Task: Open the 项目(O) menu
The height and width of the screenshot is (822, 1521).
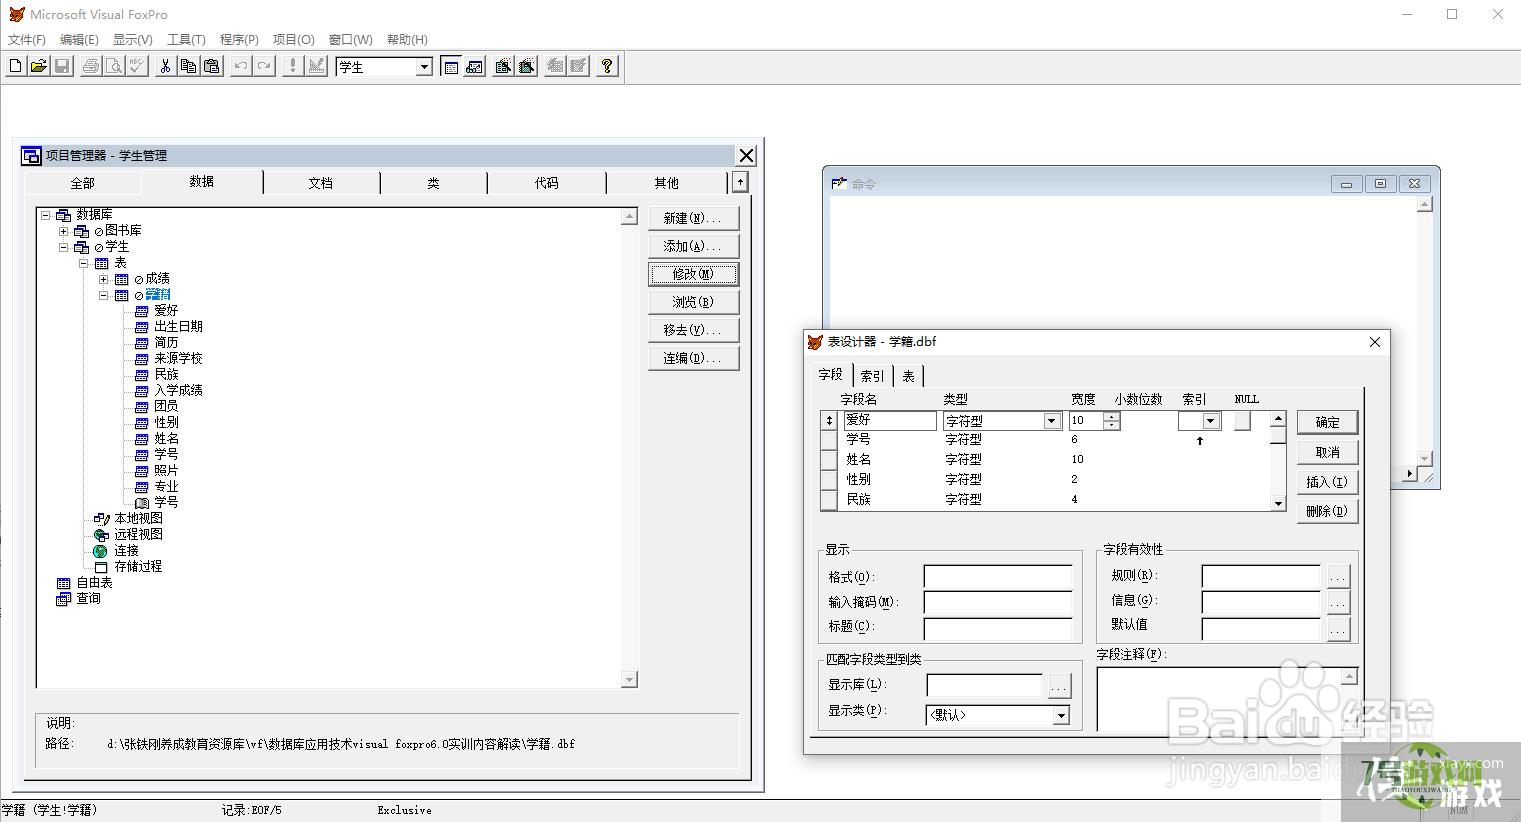Action: [293, 40]
